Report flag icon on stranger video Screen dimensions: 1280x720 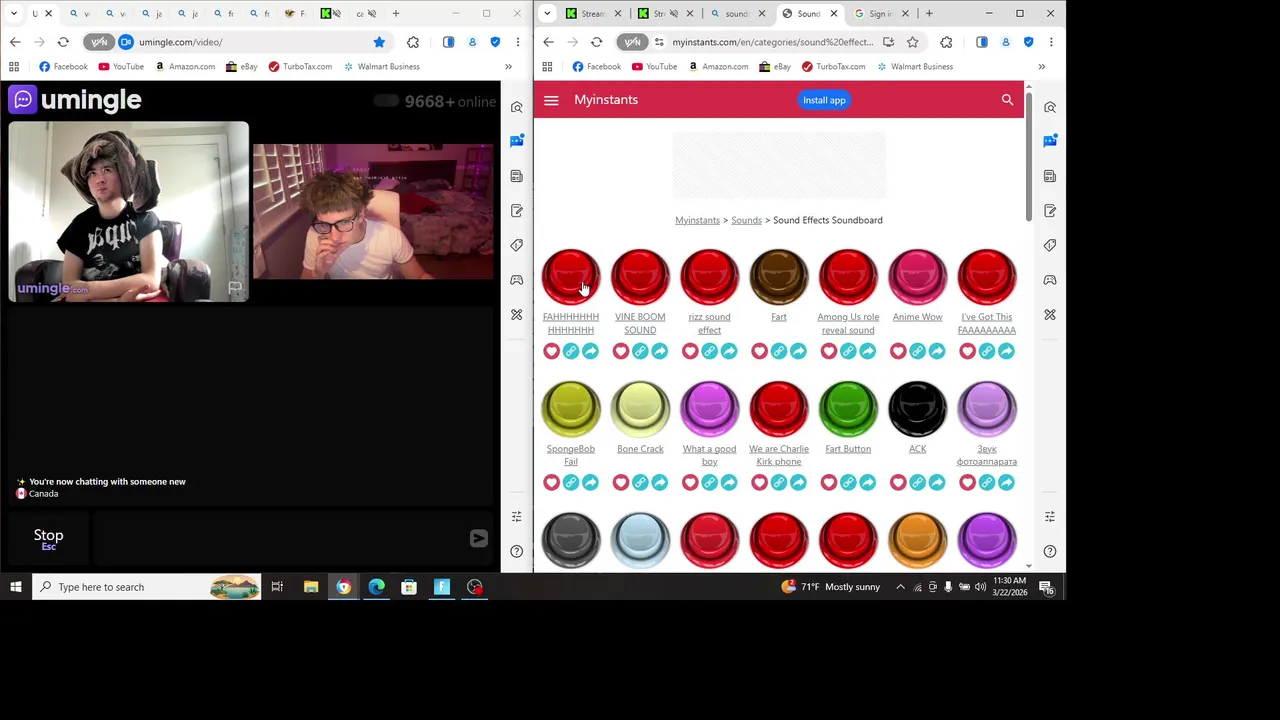point(235,288)
